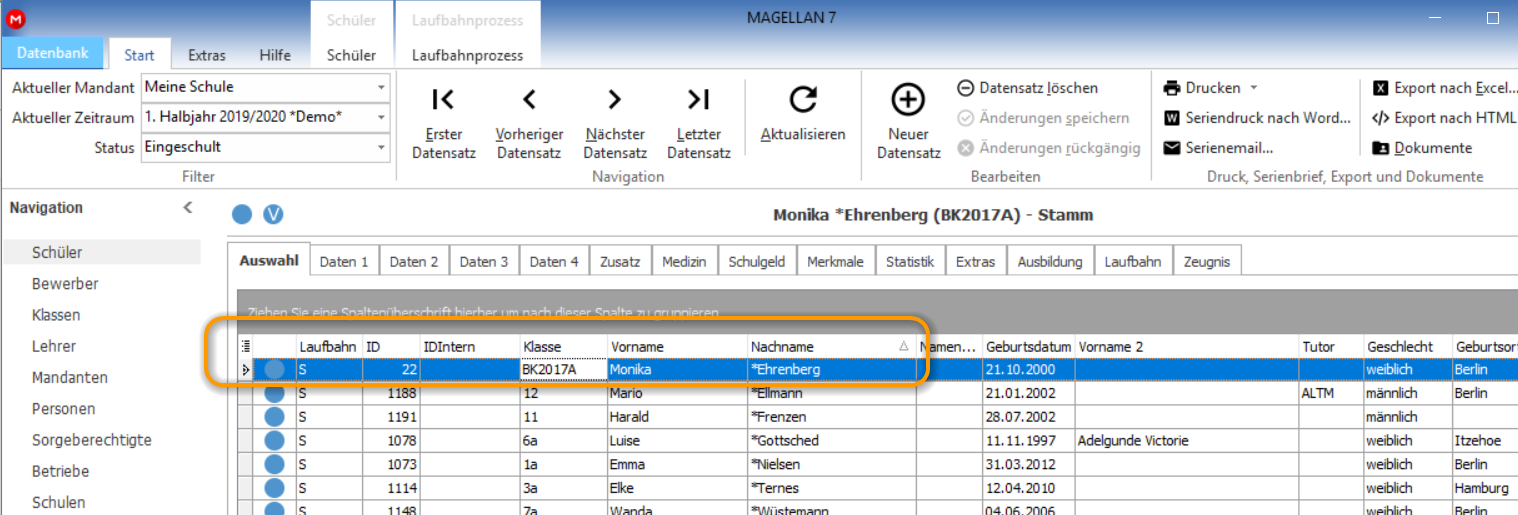The height and width of the screenshot is (515, 1518).
Task: Open the Laufbahn data tab
Action: coord(1133,262)
